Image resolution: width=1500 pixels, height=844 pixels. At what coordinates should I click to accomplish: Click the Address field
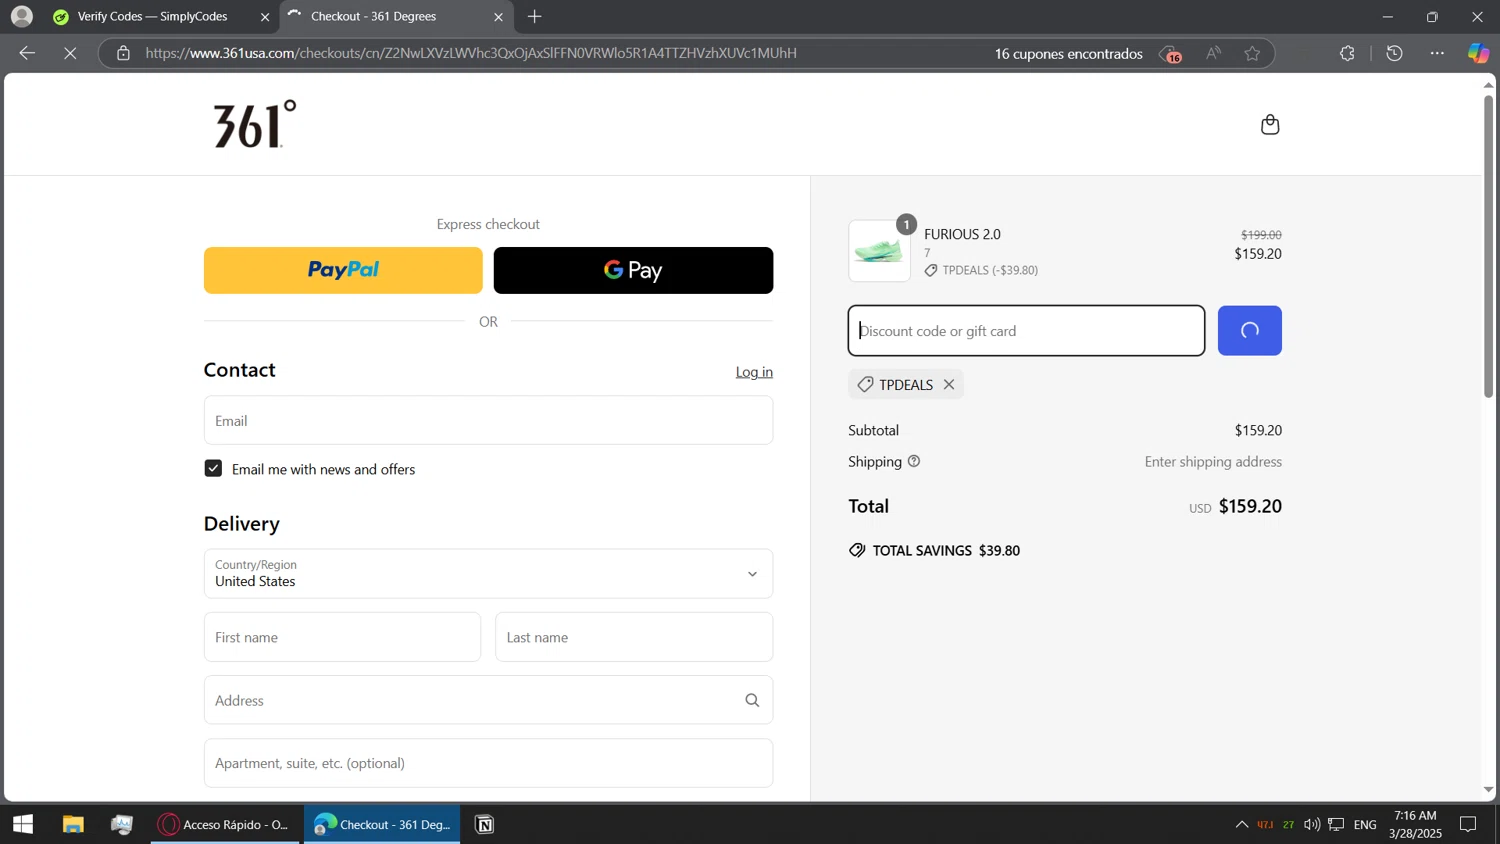click(488, 700)
